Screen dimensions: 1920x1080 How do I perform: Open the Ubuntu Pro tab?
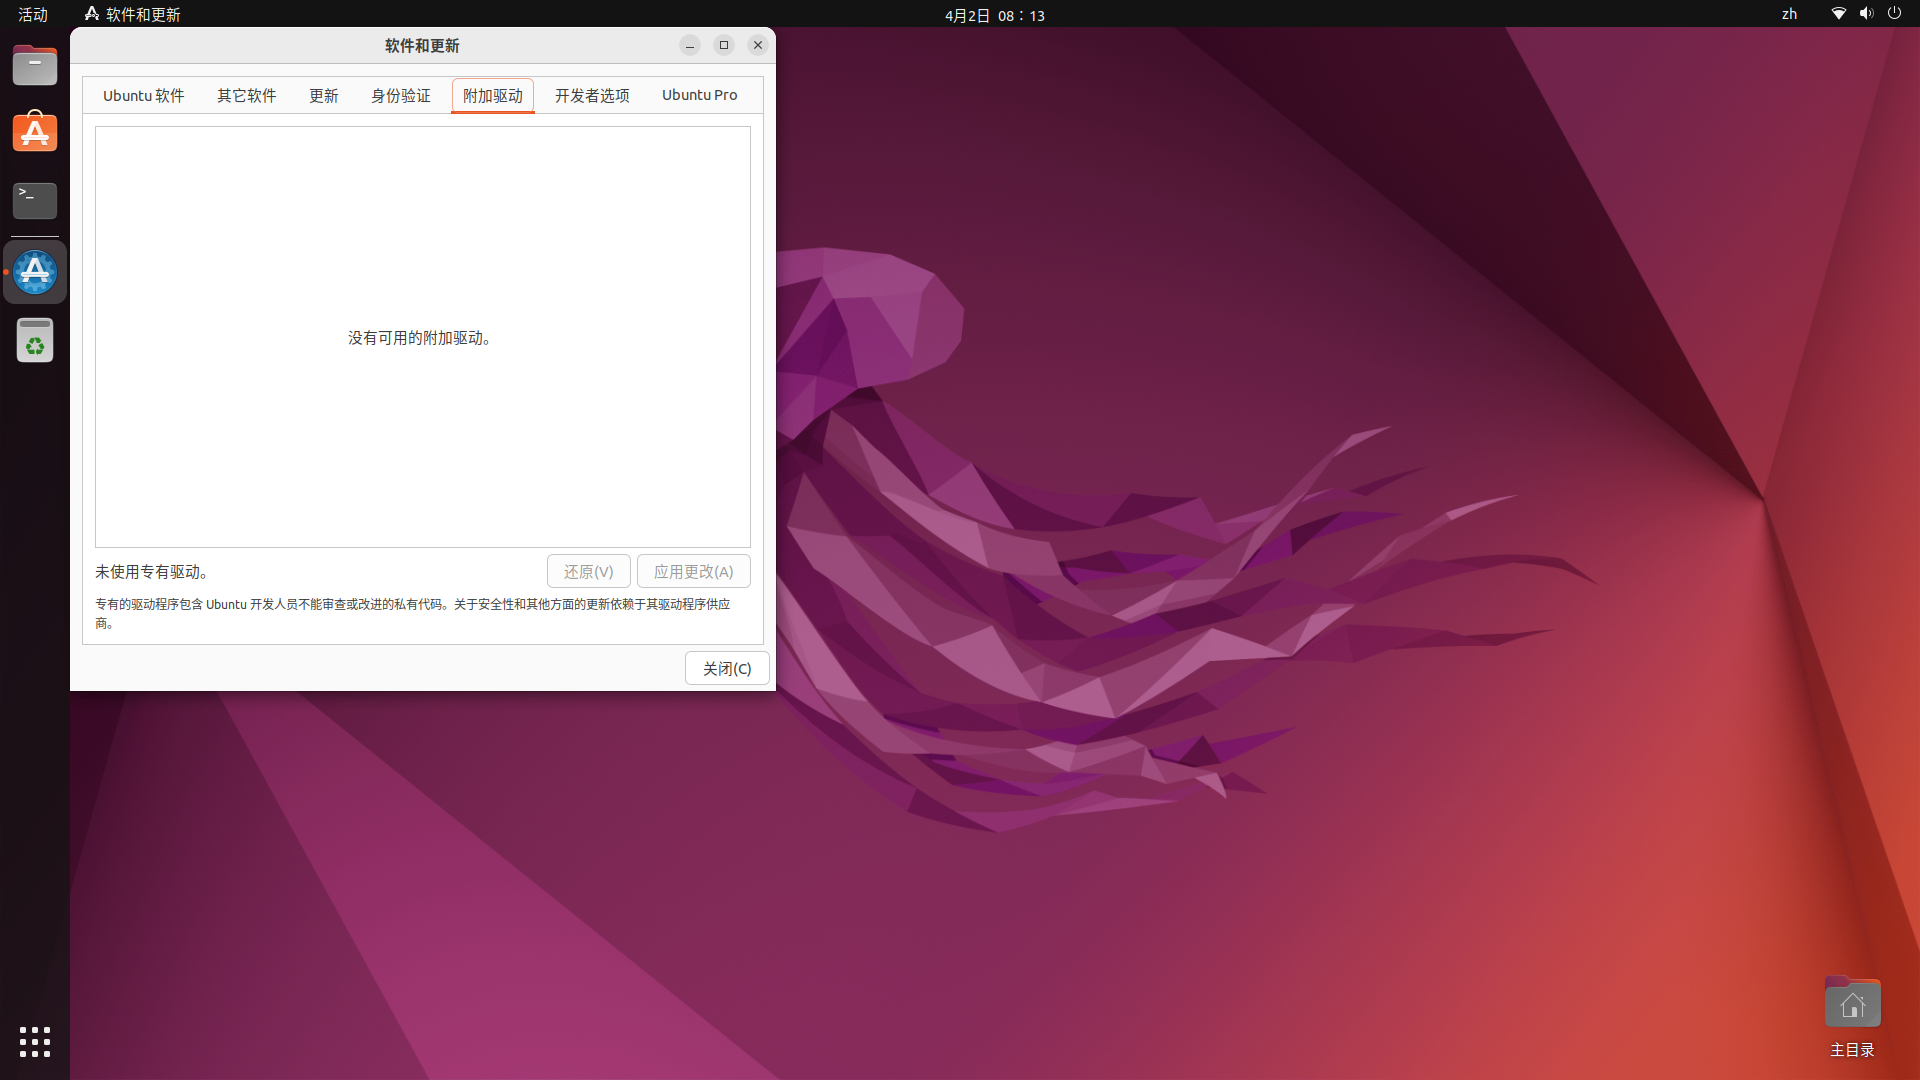(x=699, y=96)
